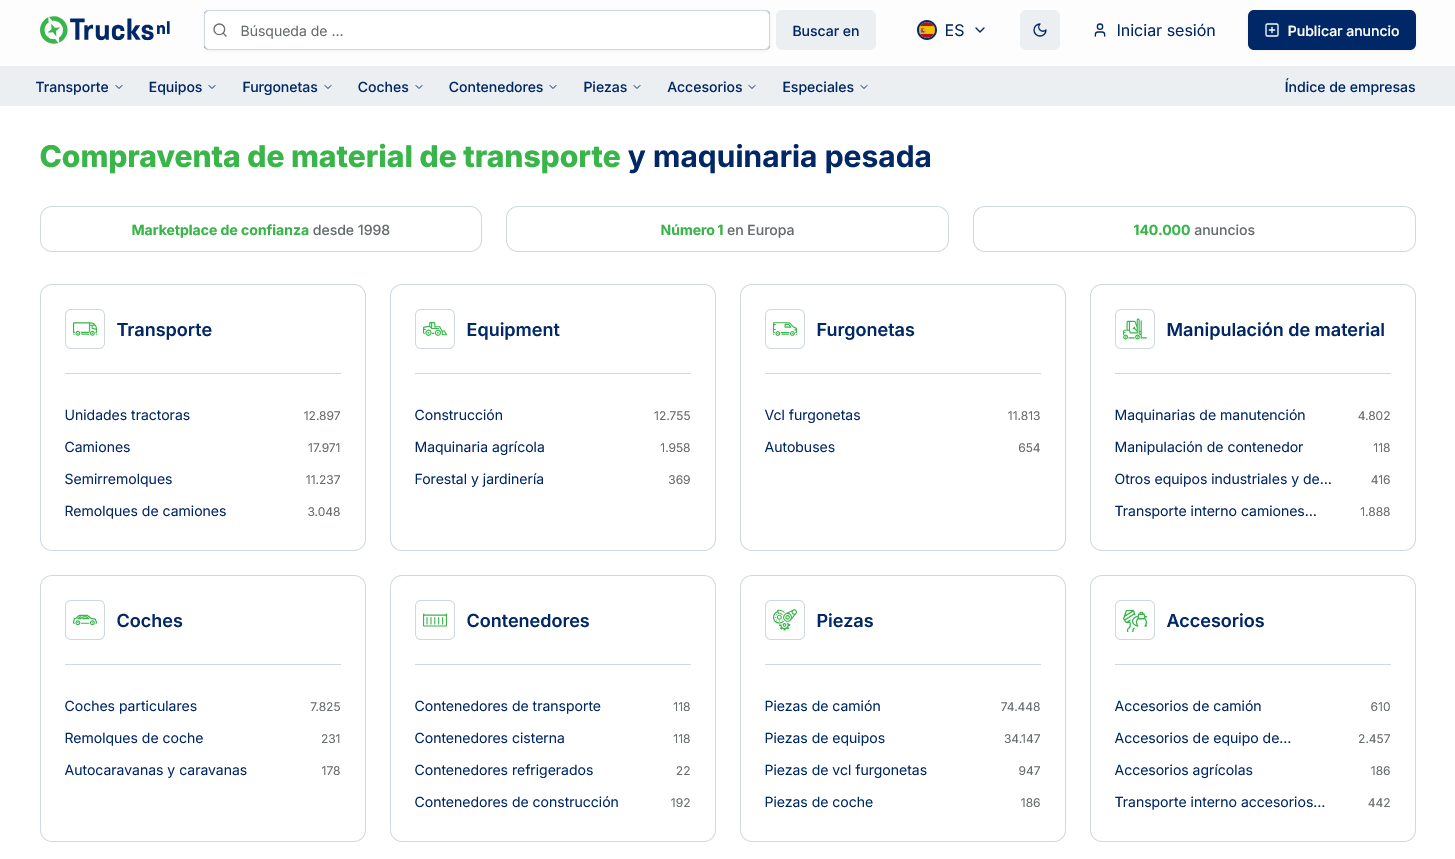The image size is (1455, 859).
Task: Toggle dark mode with the moon button
Action: click(x=1040, y=30)
